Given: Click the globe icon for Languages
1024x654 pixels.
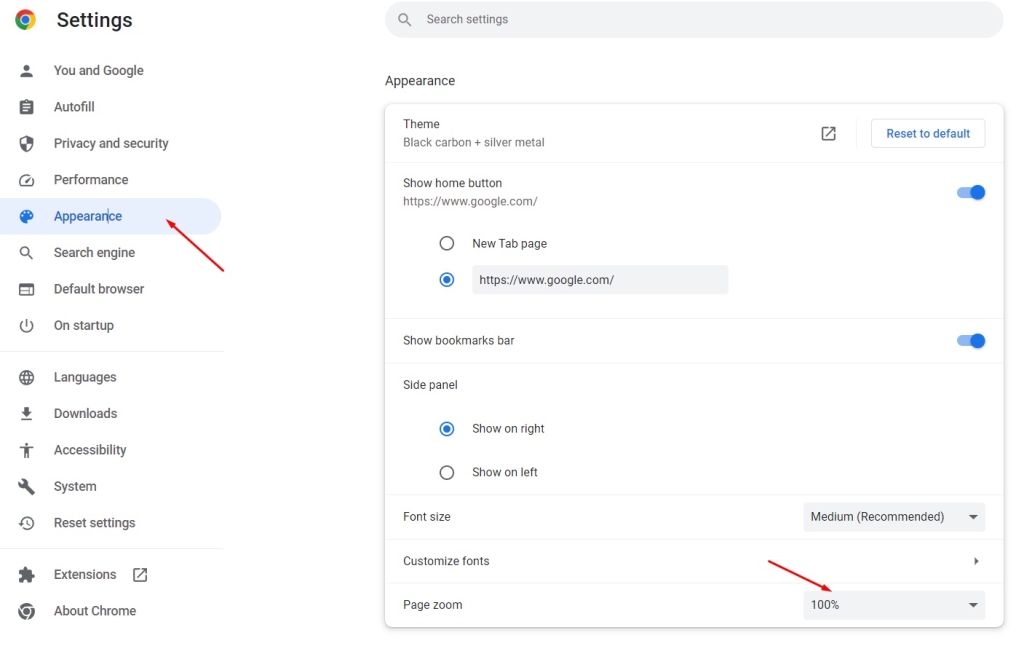Looking at the screenshot, I should [x=26, y=377].
